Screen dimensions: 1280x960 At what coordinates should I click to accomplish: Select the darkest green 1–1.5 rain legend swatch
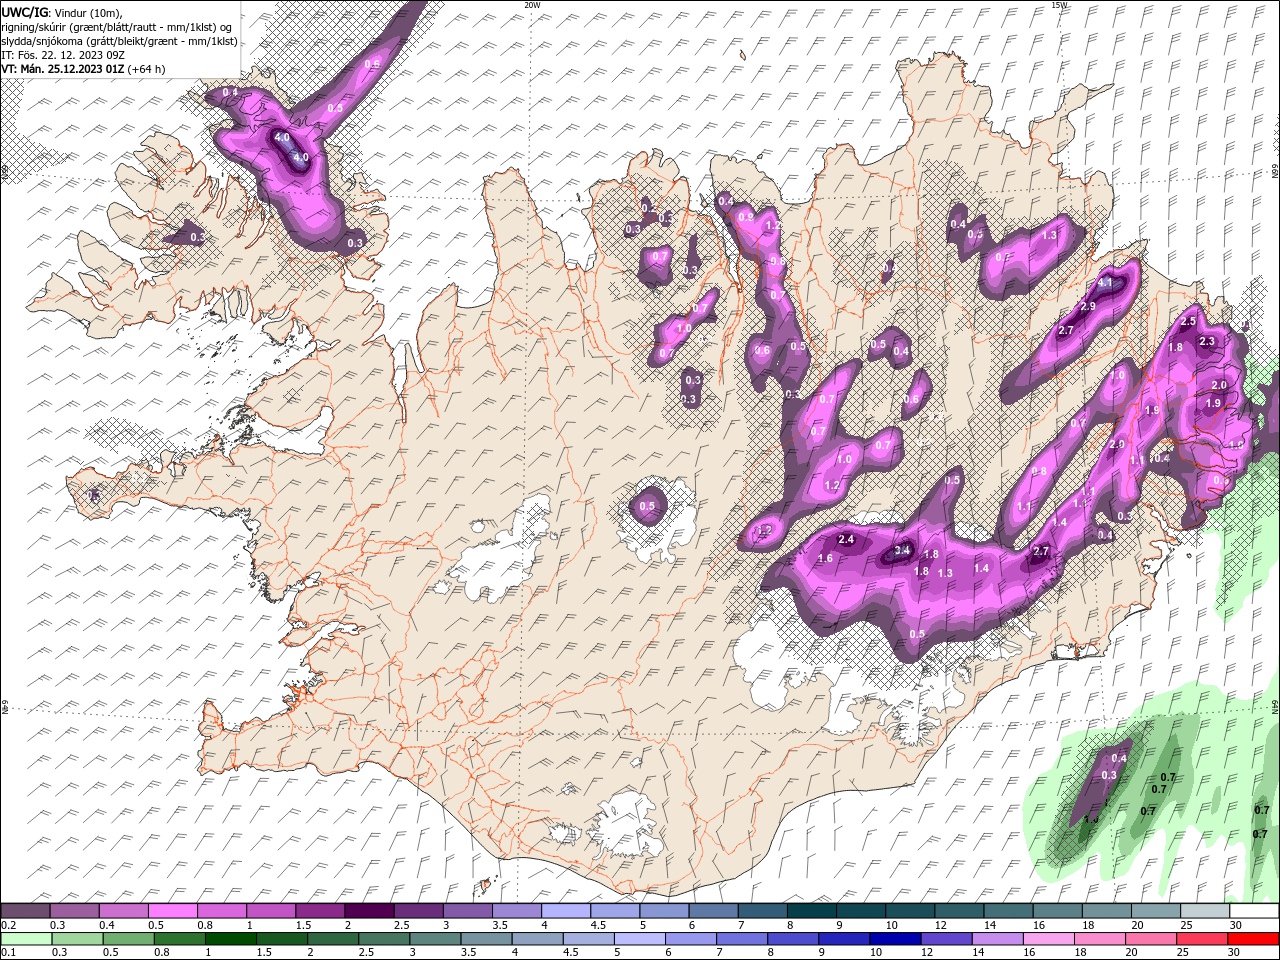pyautogui.click(x=231, y=938)
